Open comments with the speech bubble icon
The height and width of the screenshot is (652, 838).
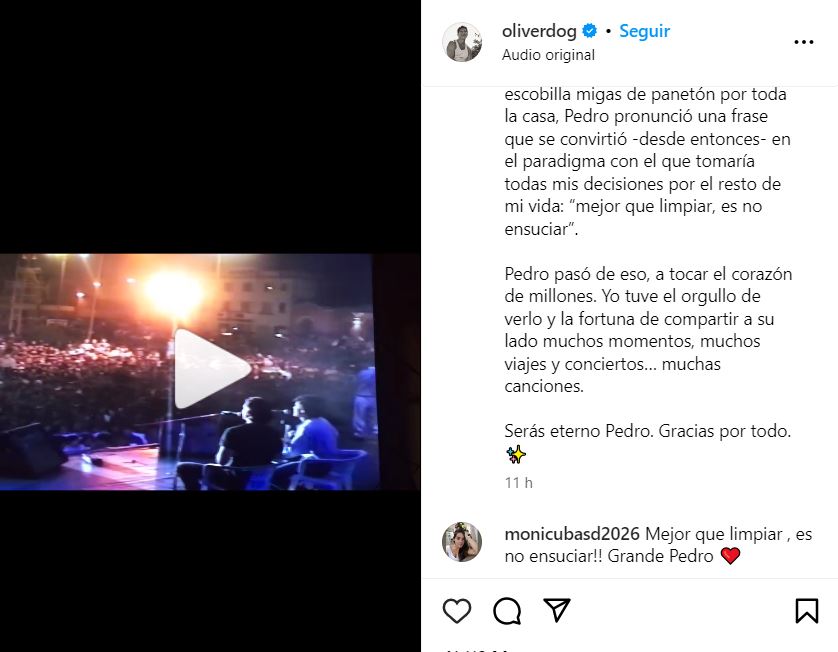pos(507,610)
